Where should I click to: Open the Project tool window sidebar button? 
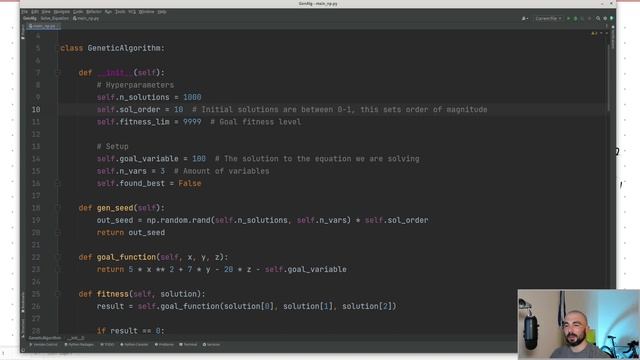tap(23, 31)
